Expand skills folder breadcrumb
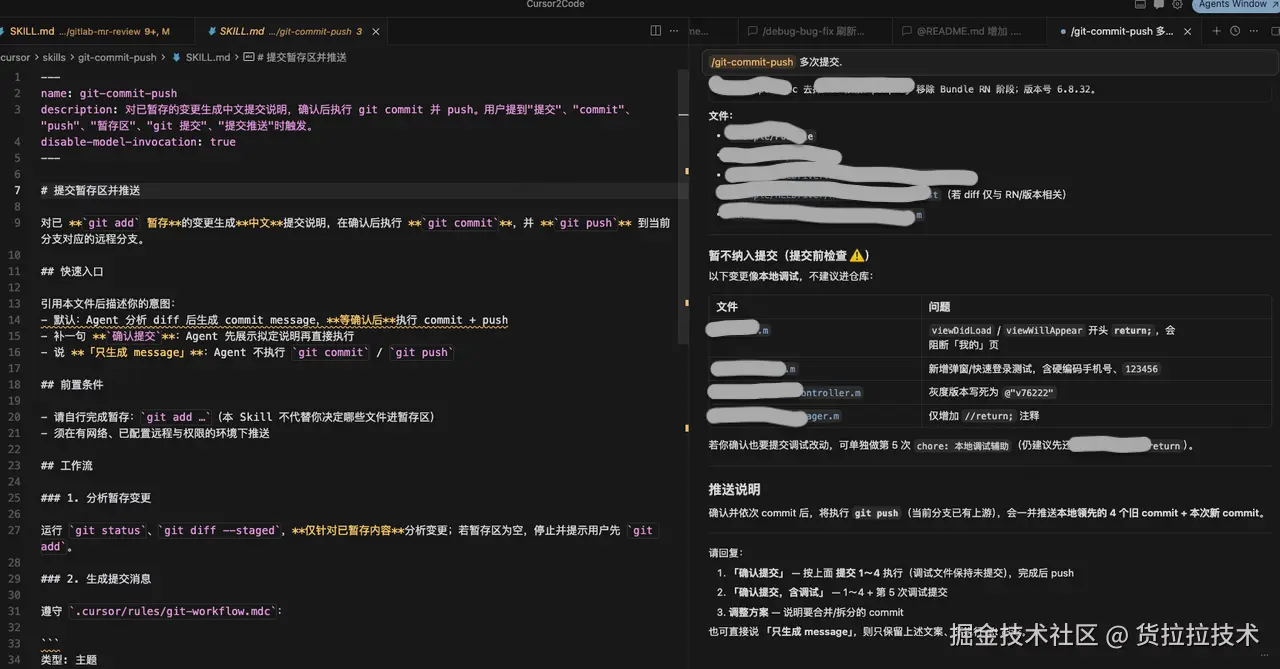The height and width of the screenshot is (669, 1280). pyautogui.click(x=54, y=57)
